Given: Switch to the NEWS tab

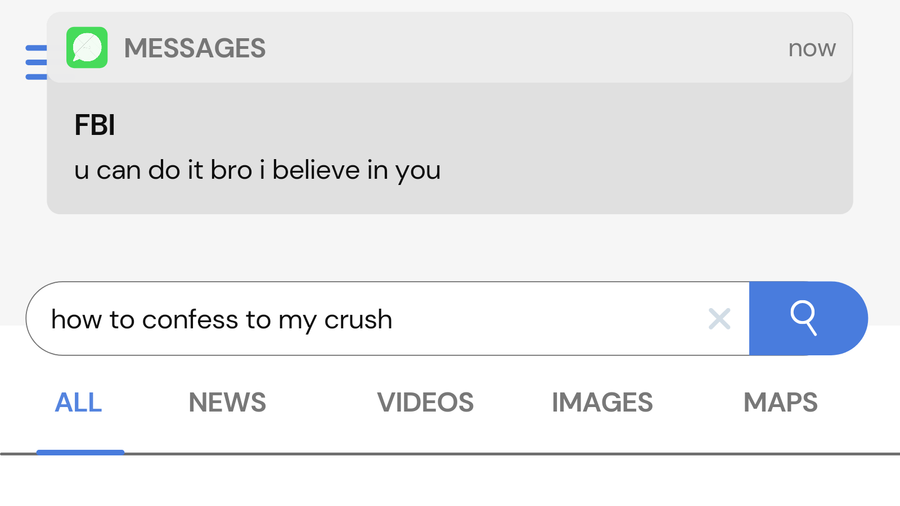Looking at the screenshot, I should coord(227,403).
